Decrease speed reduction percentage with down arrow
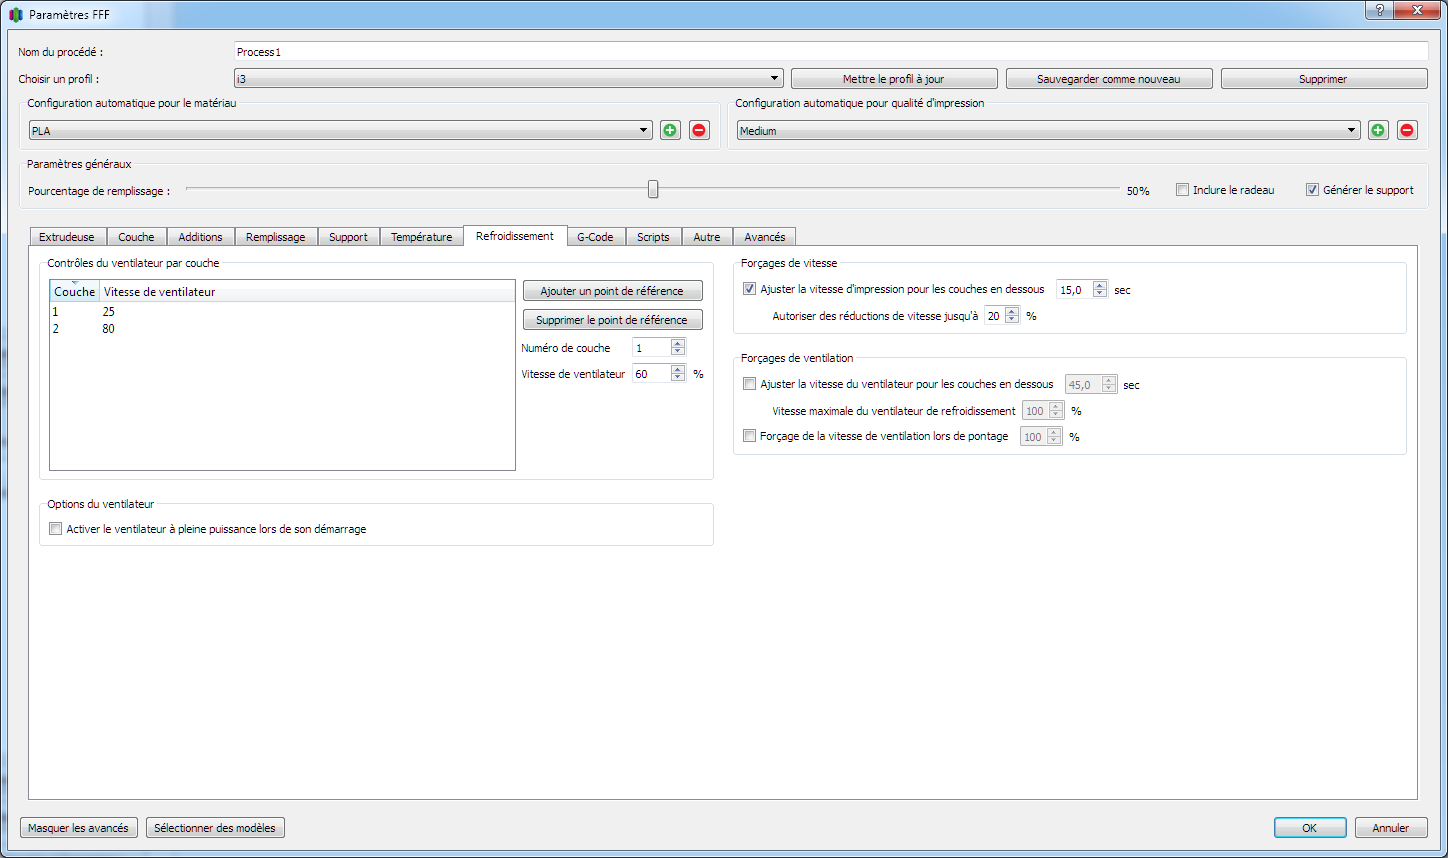This screenshot has width=1448, height=858. pyautogui.click(x=1012, y=320)
